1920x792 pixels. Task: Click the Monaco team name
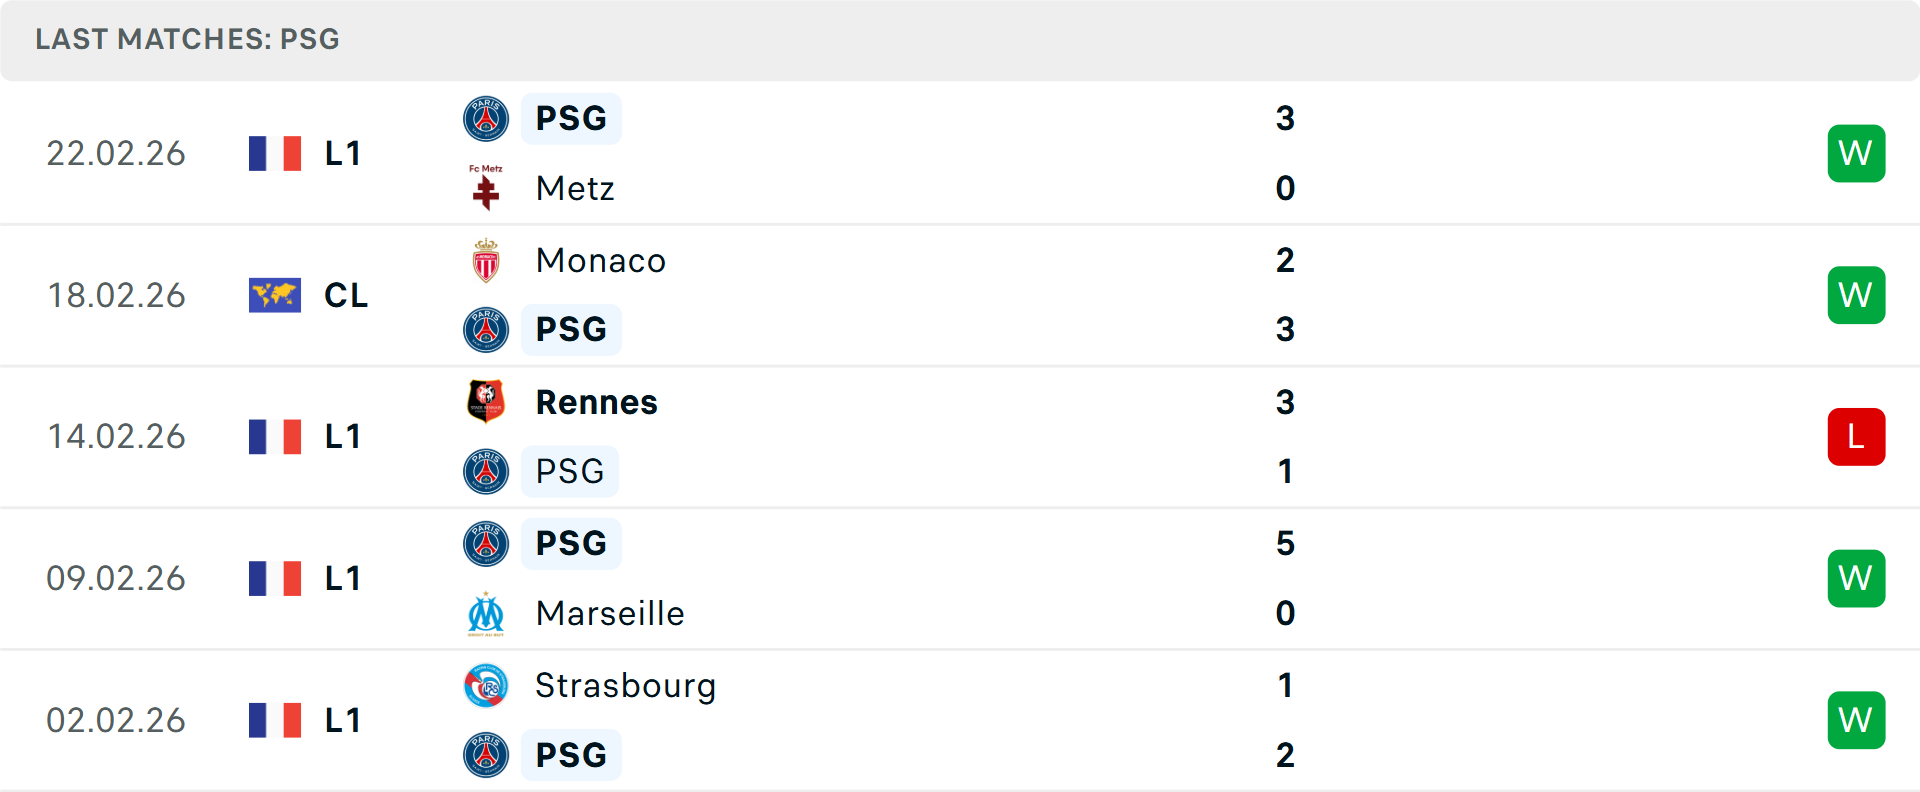[600, 261]
